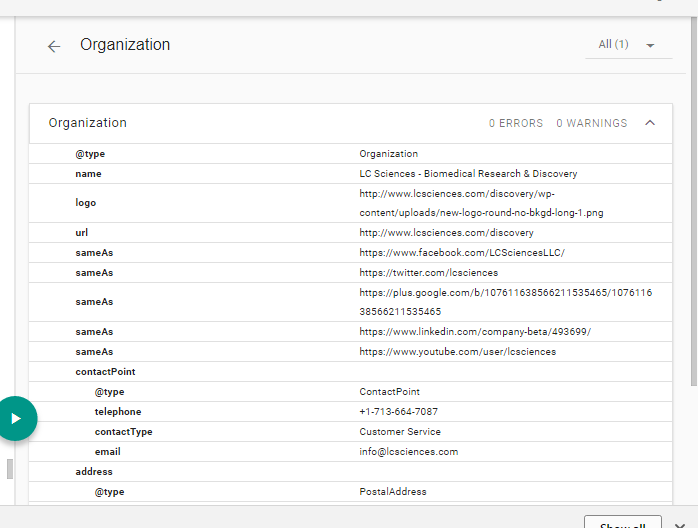Click the email value info@lcsciences.com
698x528 pixels.
[409, 452]
